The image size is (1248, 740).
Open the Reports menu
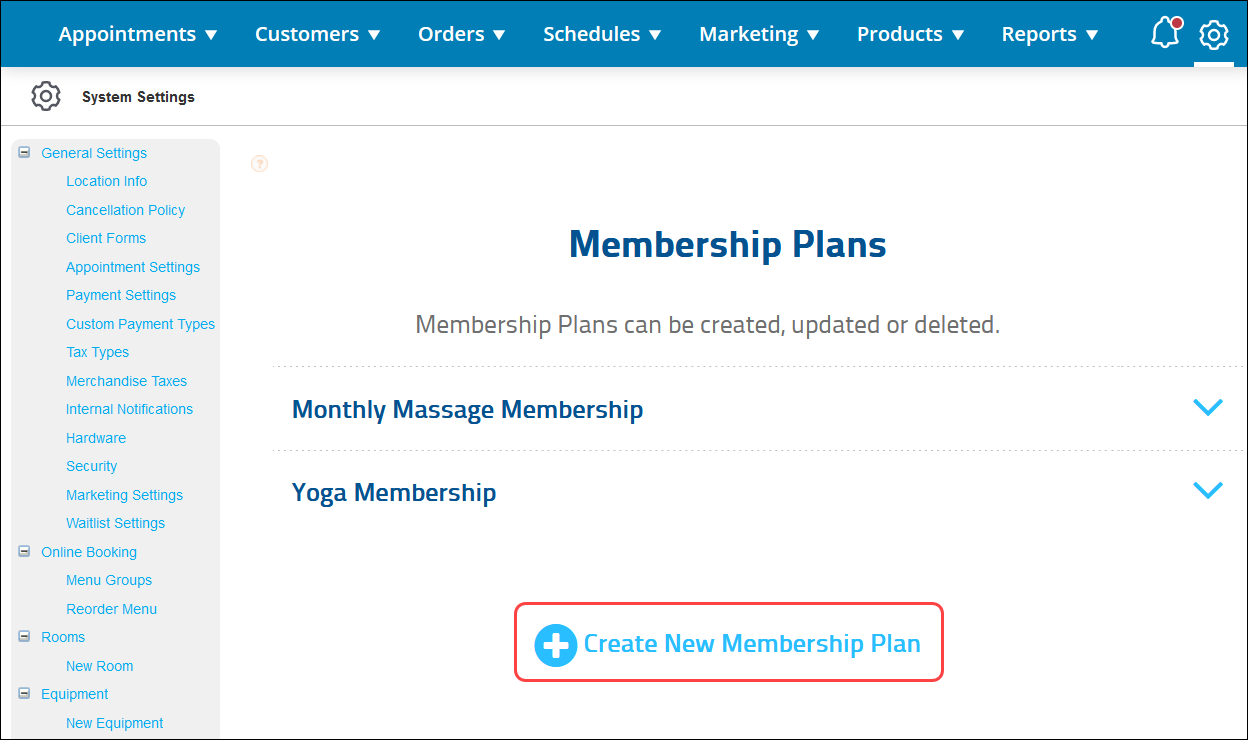click(x=1049, y=33)
